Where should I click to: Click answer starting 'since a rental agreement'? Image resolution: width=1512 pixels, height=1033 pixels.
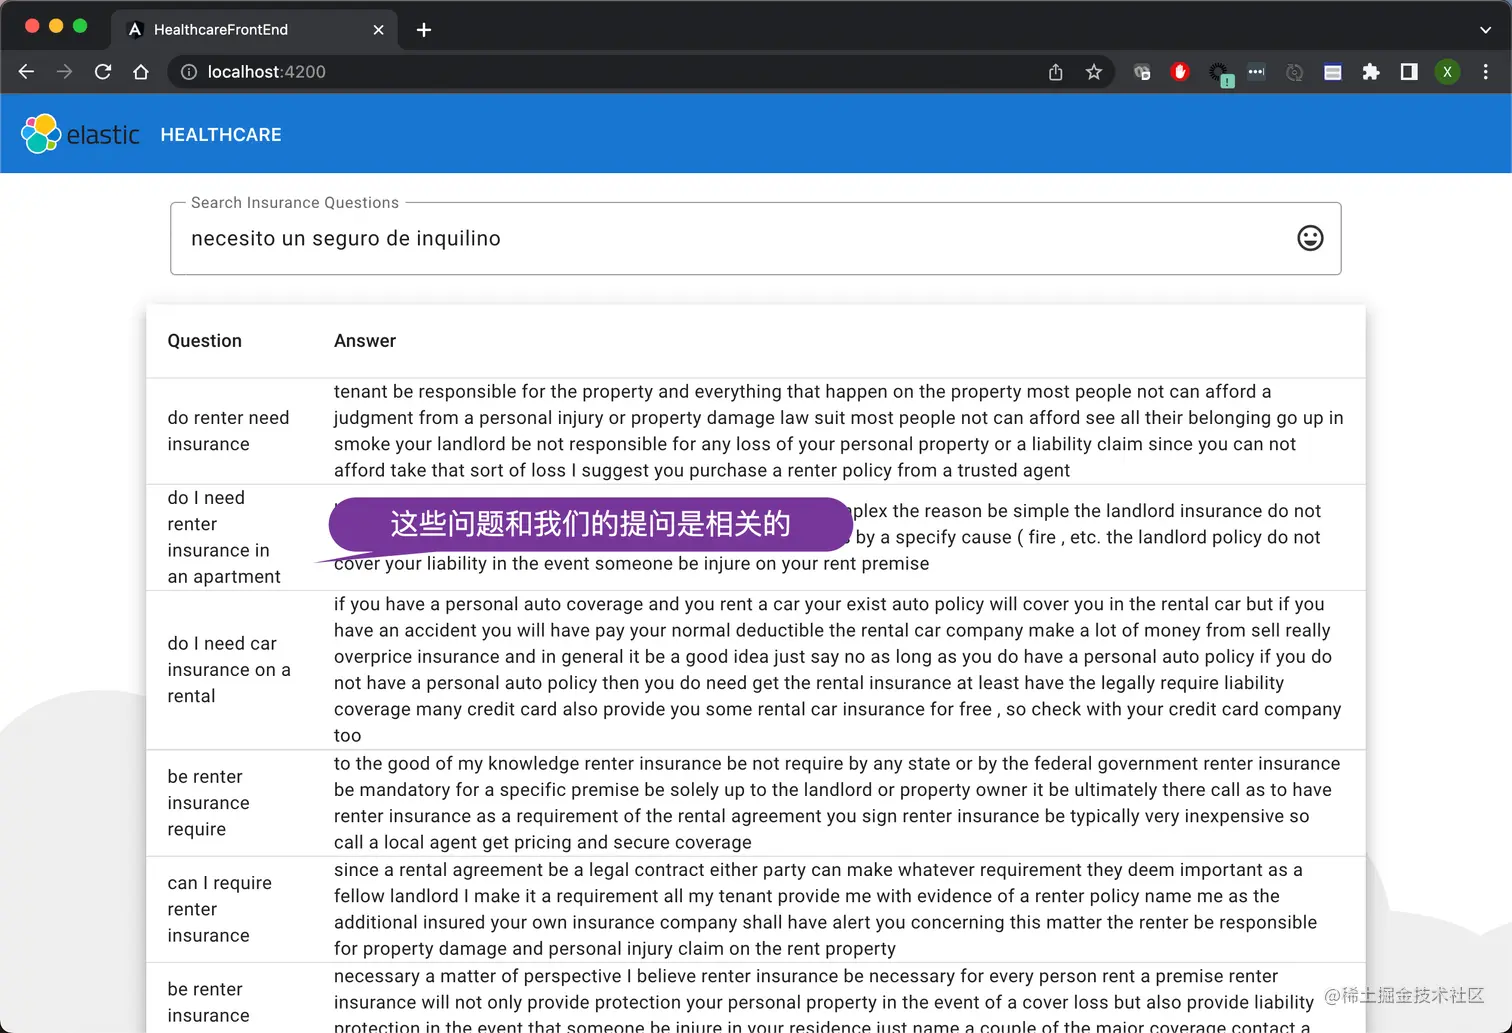[x=826, y=909]
